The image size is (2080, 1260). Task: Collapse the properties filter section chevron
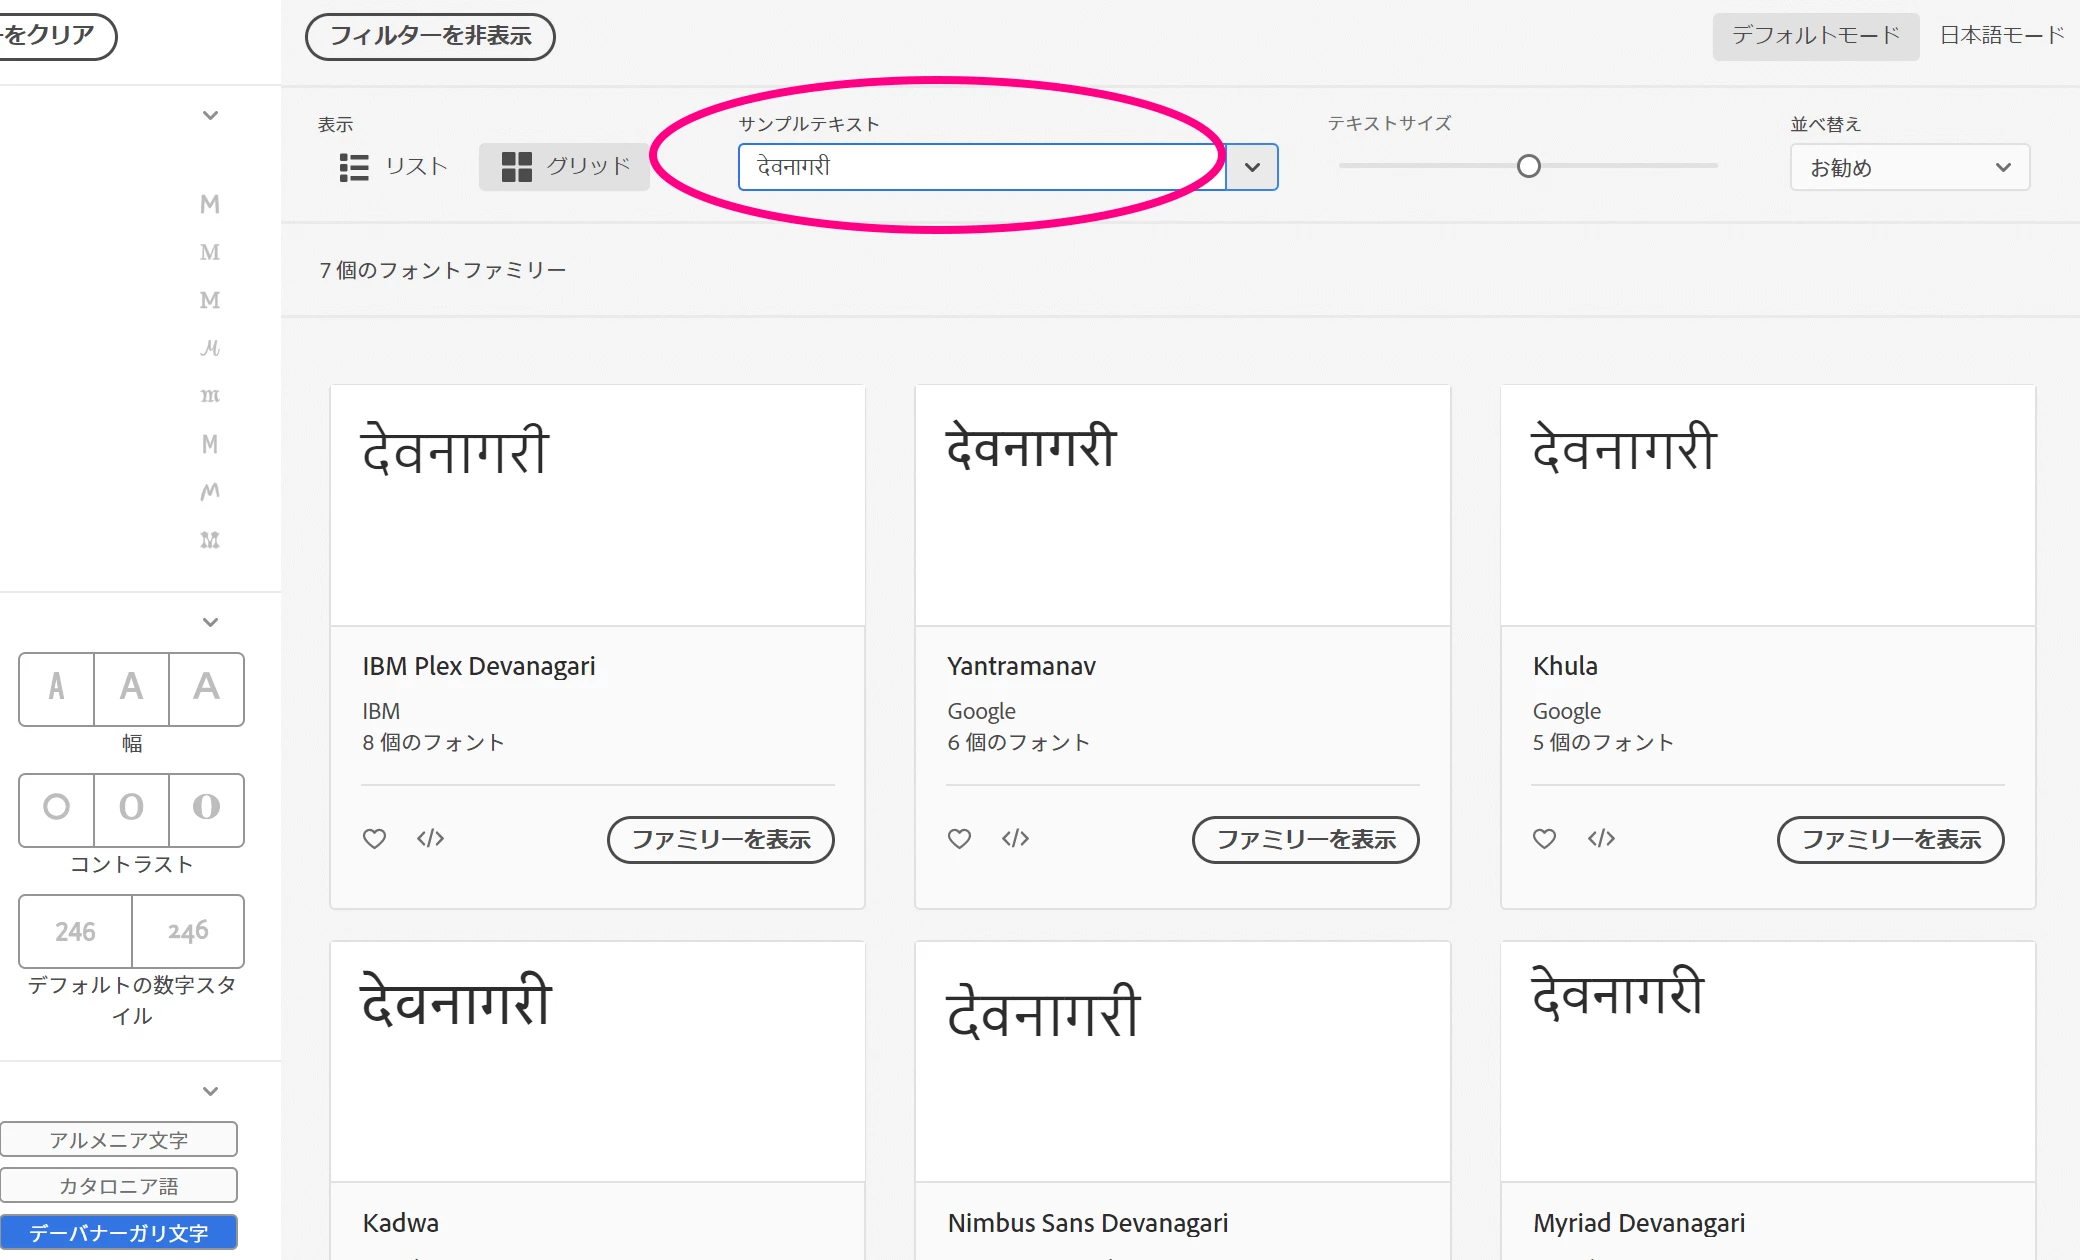(210, 622)
